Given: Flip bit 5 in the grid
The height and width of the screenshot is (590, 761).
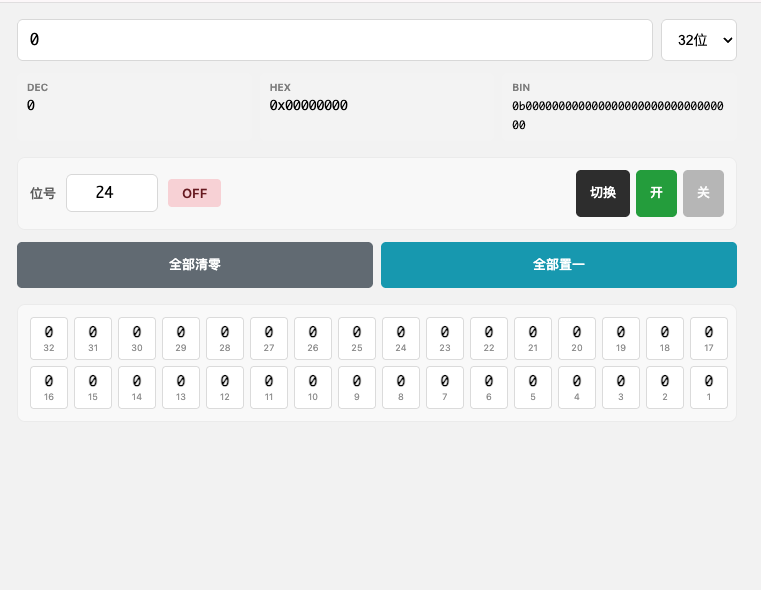Looking at the screenshot, I should point(533,387).
